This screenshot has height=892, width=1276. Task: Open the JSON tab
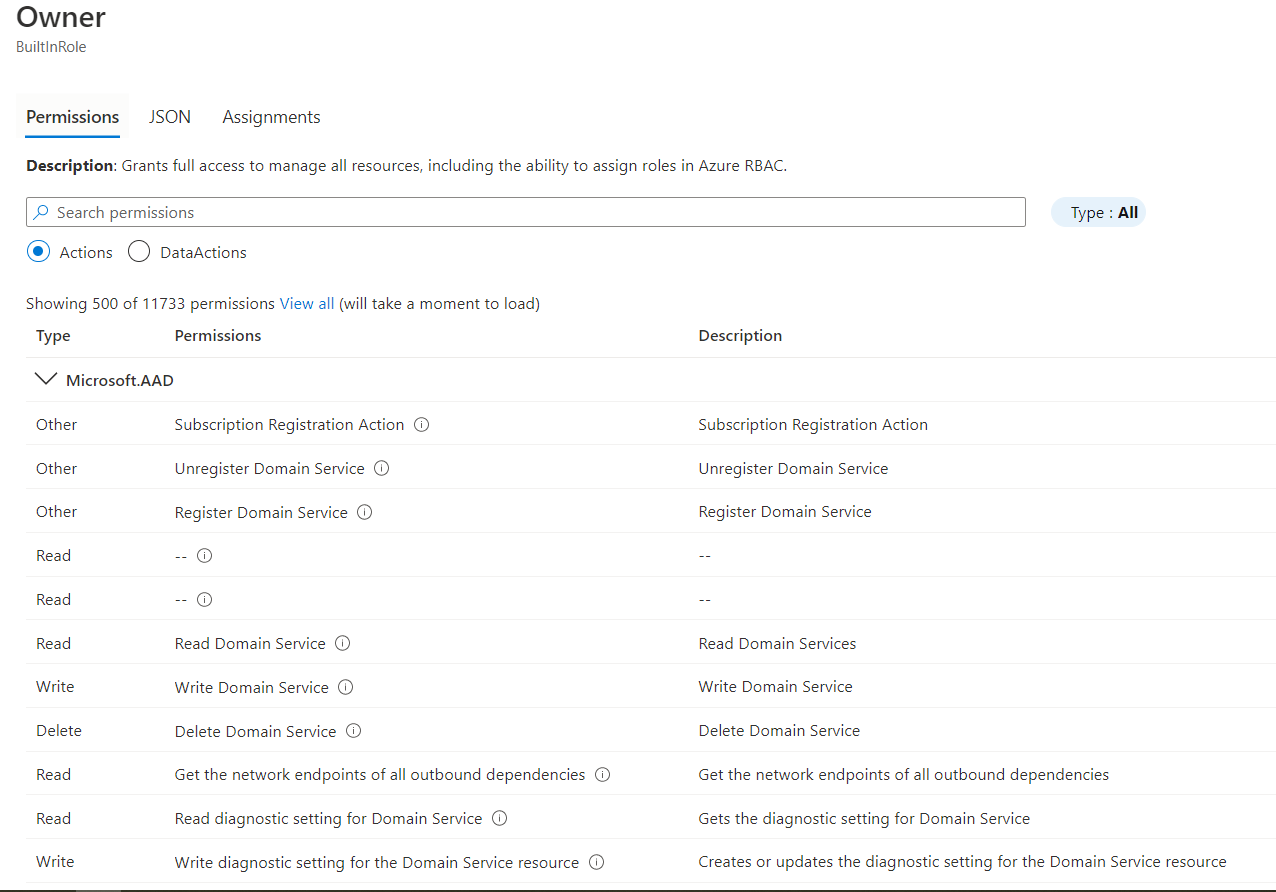click(x=170, y=117)
